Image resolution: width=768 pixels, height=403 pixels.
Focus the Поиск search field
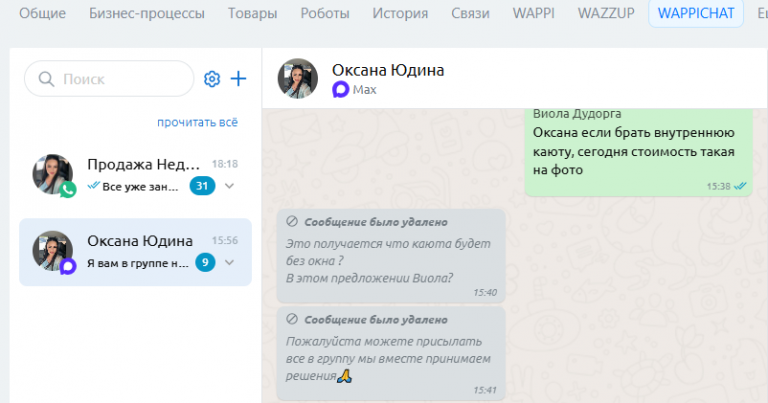click(x=109, y=79)
